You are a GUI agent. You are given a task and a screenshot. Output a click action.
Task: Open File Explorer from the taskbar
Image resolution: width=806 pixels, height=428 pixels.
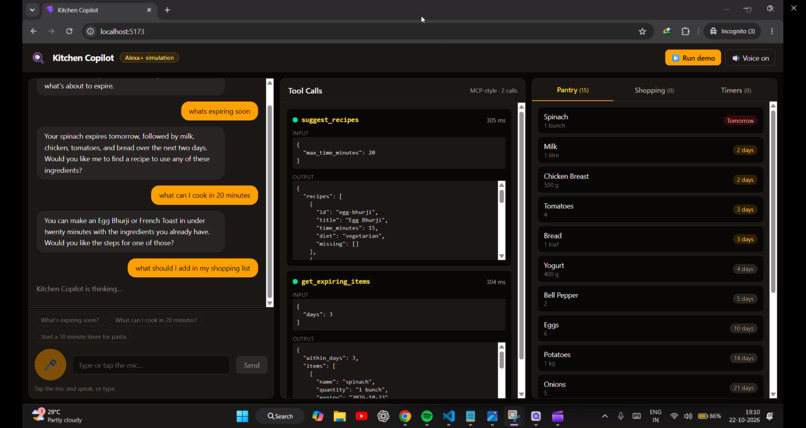tap(339, 416)
